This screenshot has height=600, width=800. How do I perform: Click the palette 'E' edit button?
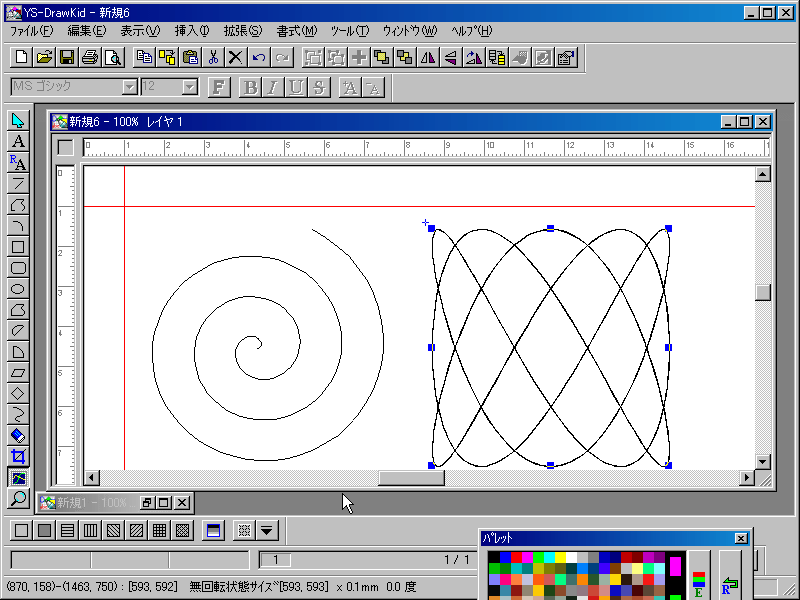pos(698,576)
